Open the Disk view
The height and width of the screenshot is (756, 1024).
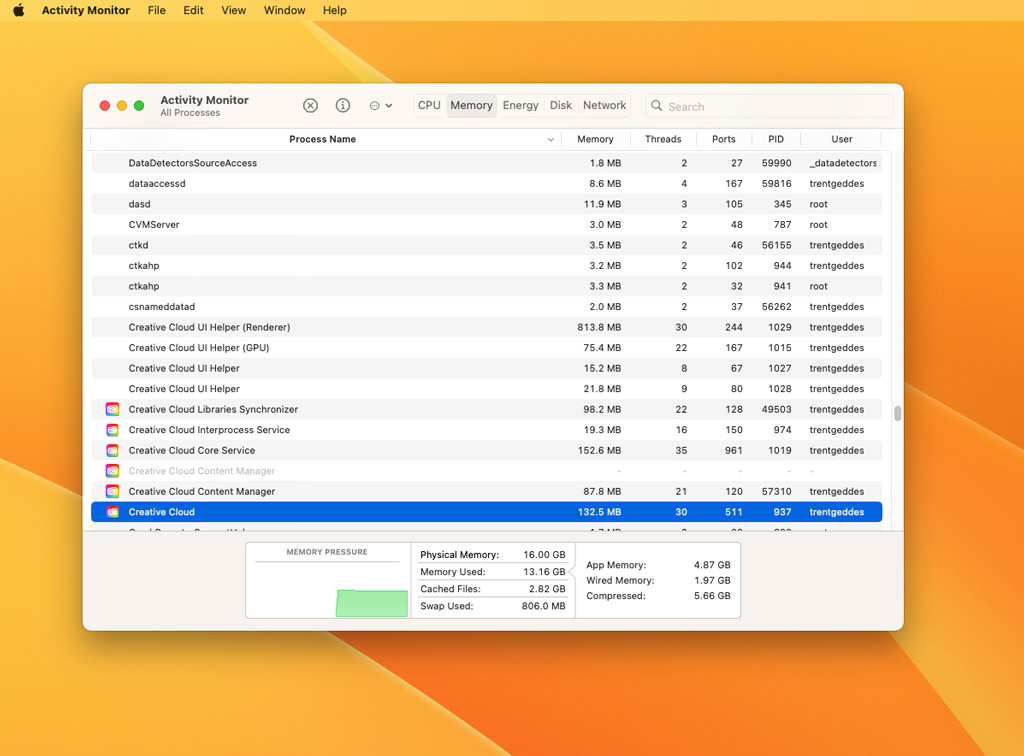pos(560,105)
